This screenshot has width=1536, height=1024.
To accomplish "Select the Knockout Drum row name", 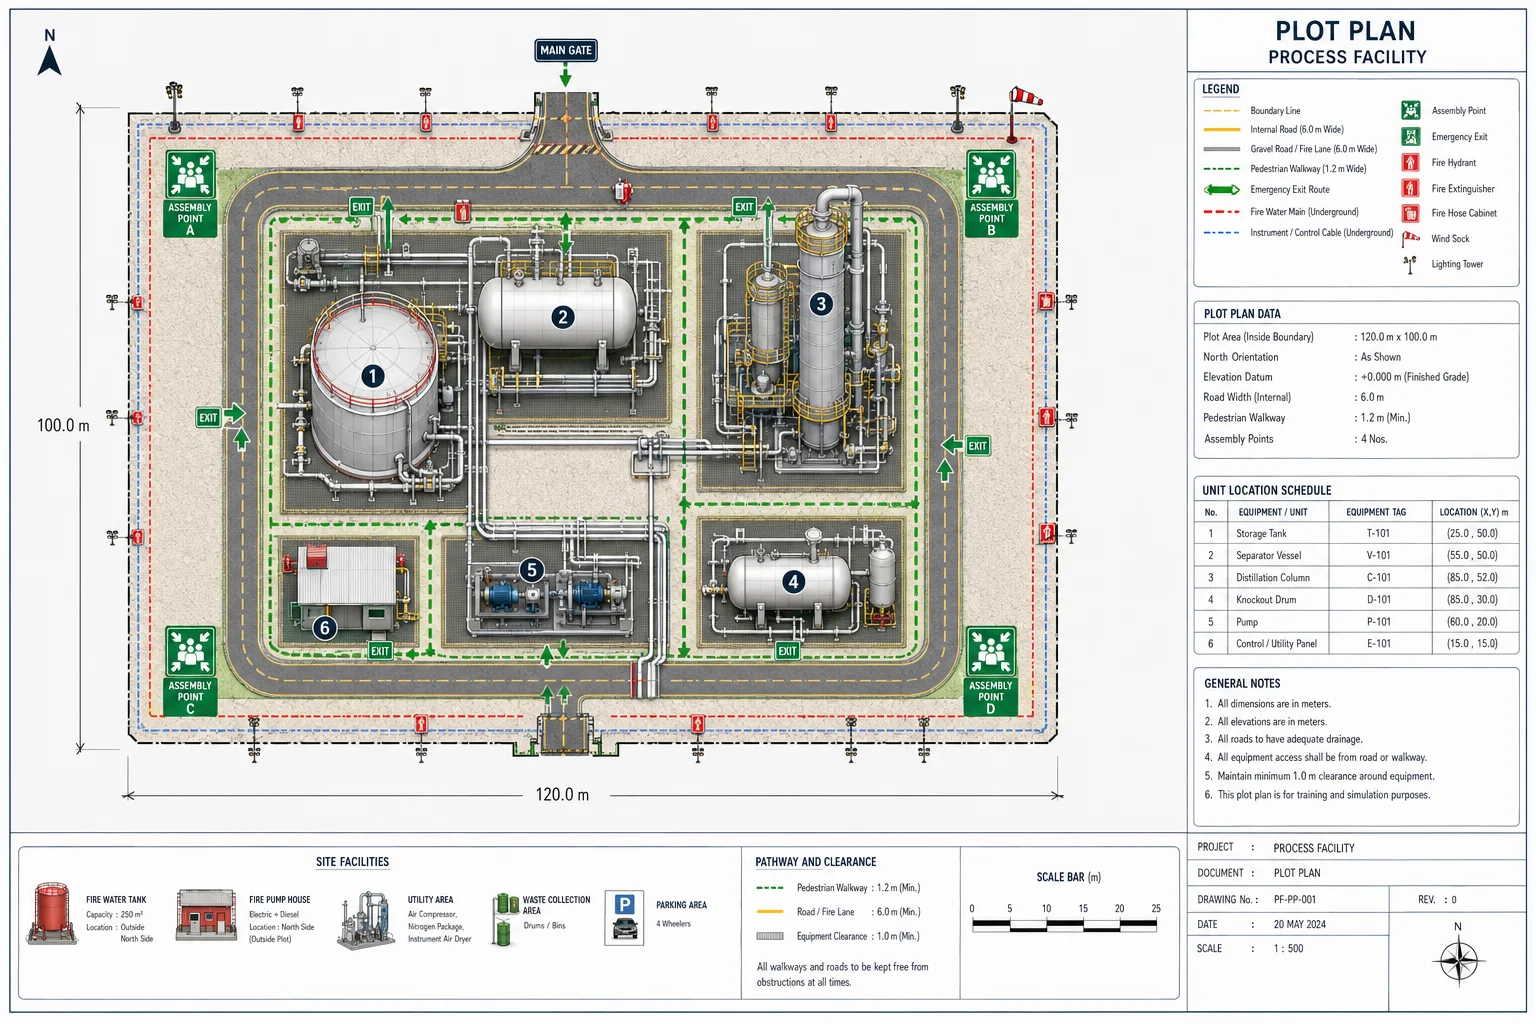I will (1266, 600).
